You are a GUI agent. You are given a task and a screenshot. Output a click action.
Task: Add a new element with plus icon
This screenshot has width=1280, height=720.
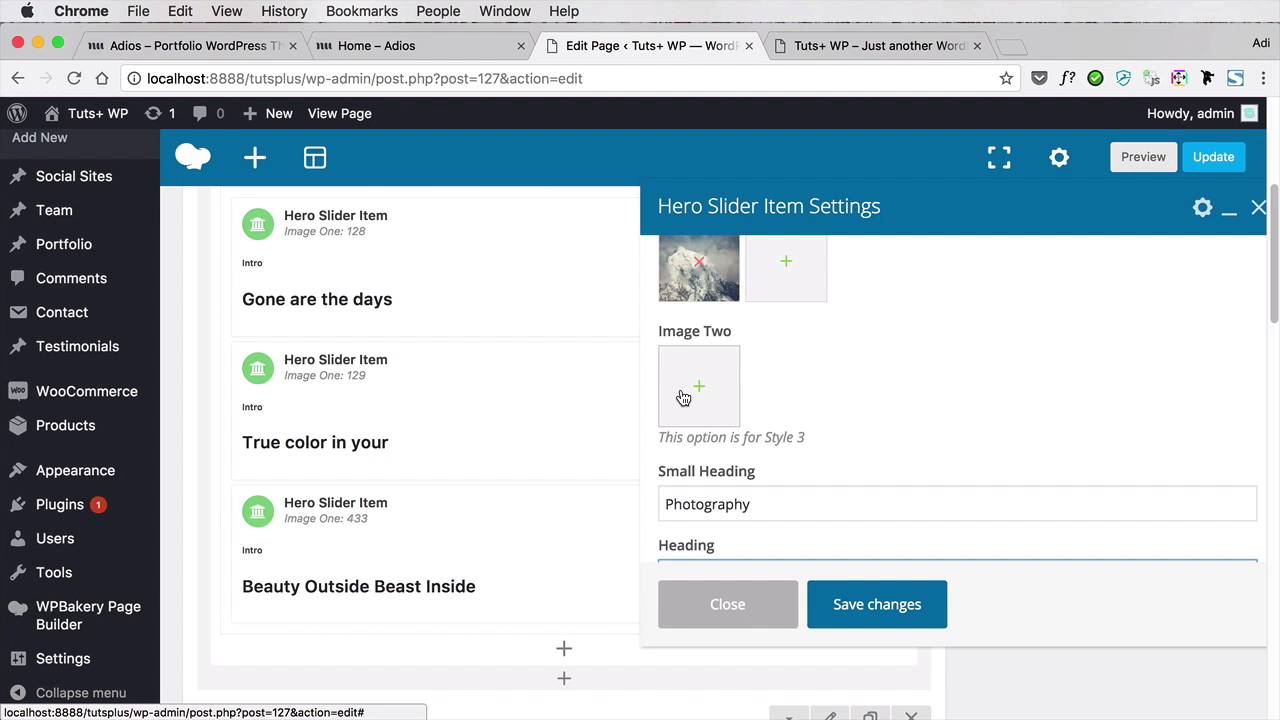[x=255, y=157]
